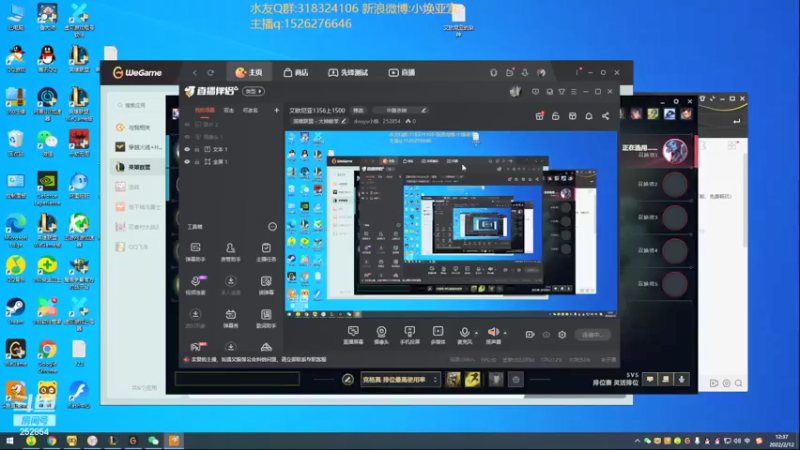Open the 歌词助手 tool
This screenshot has height=450, width=800.
pyautogui.click(x=266, y=318)
